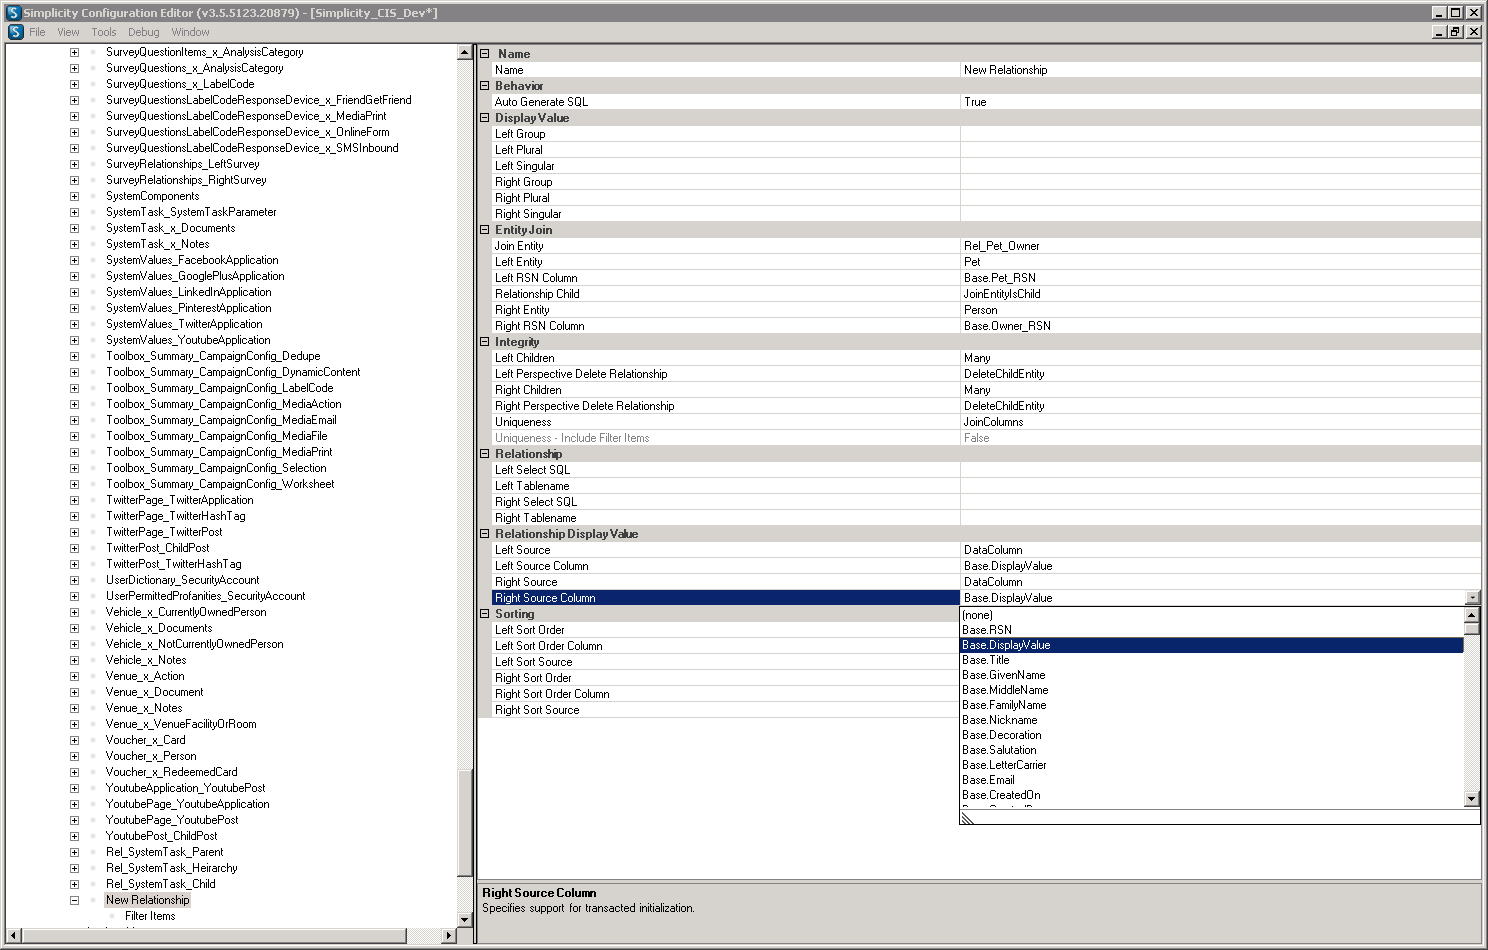Expand the SystemComponents tree node

tap(74, 196)
